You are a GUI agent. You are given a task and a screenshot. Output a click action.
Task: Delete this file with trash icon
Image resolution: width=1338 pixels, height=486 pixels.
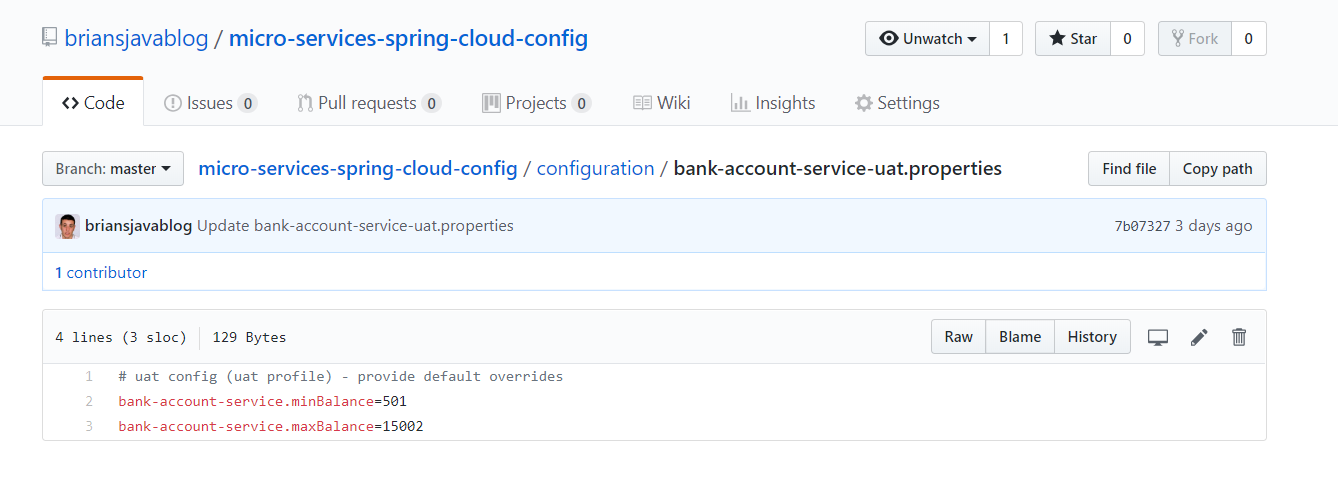1239,337
